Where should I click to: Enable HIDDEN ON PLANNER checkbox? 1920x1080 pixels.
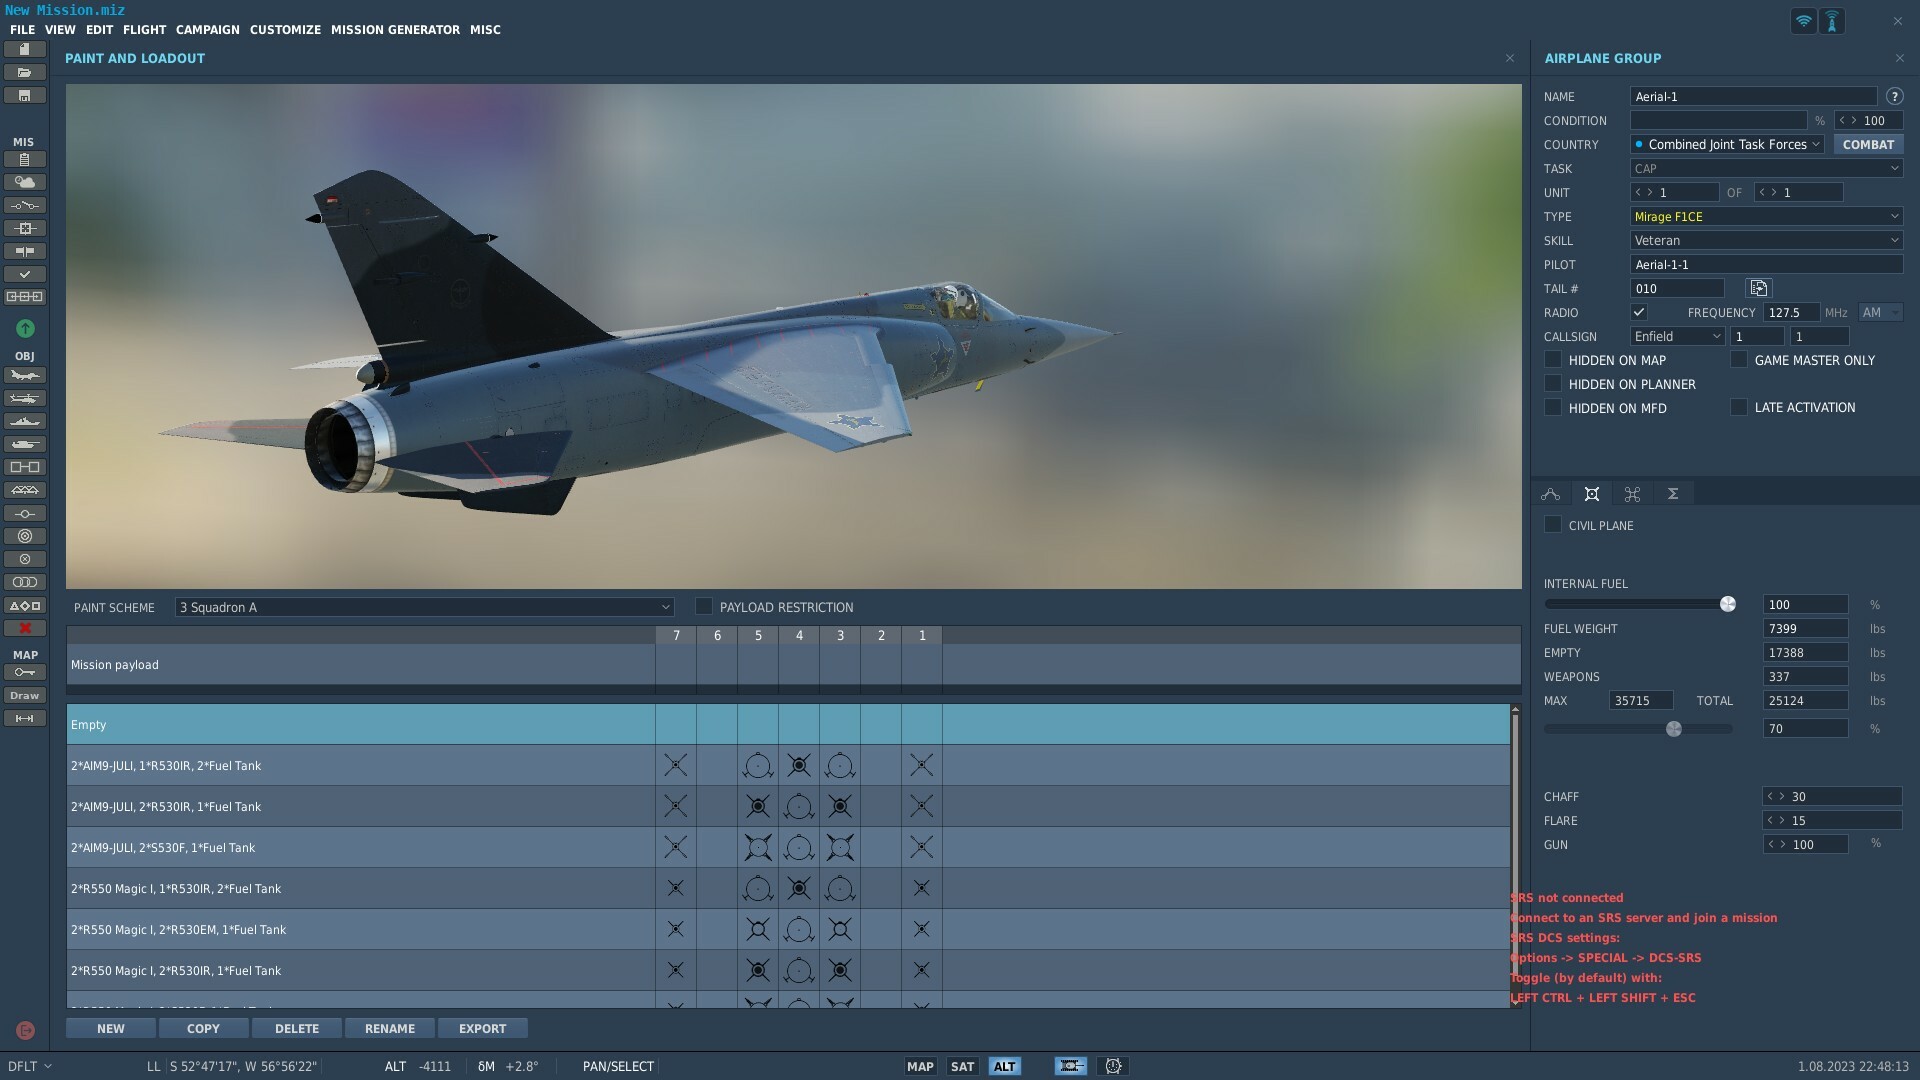click(1553, 384)
